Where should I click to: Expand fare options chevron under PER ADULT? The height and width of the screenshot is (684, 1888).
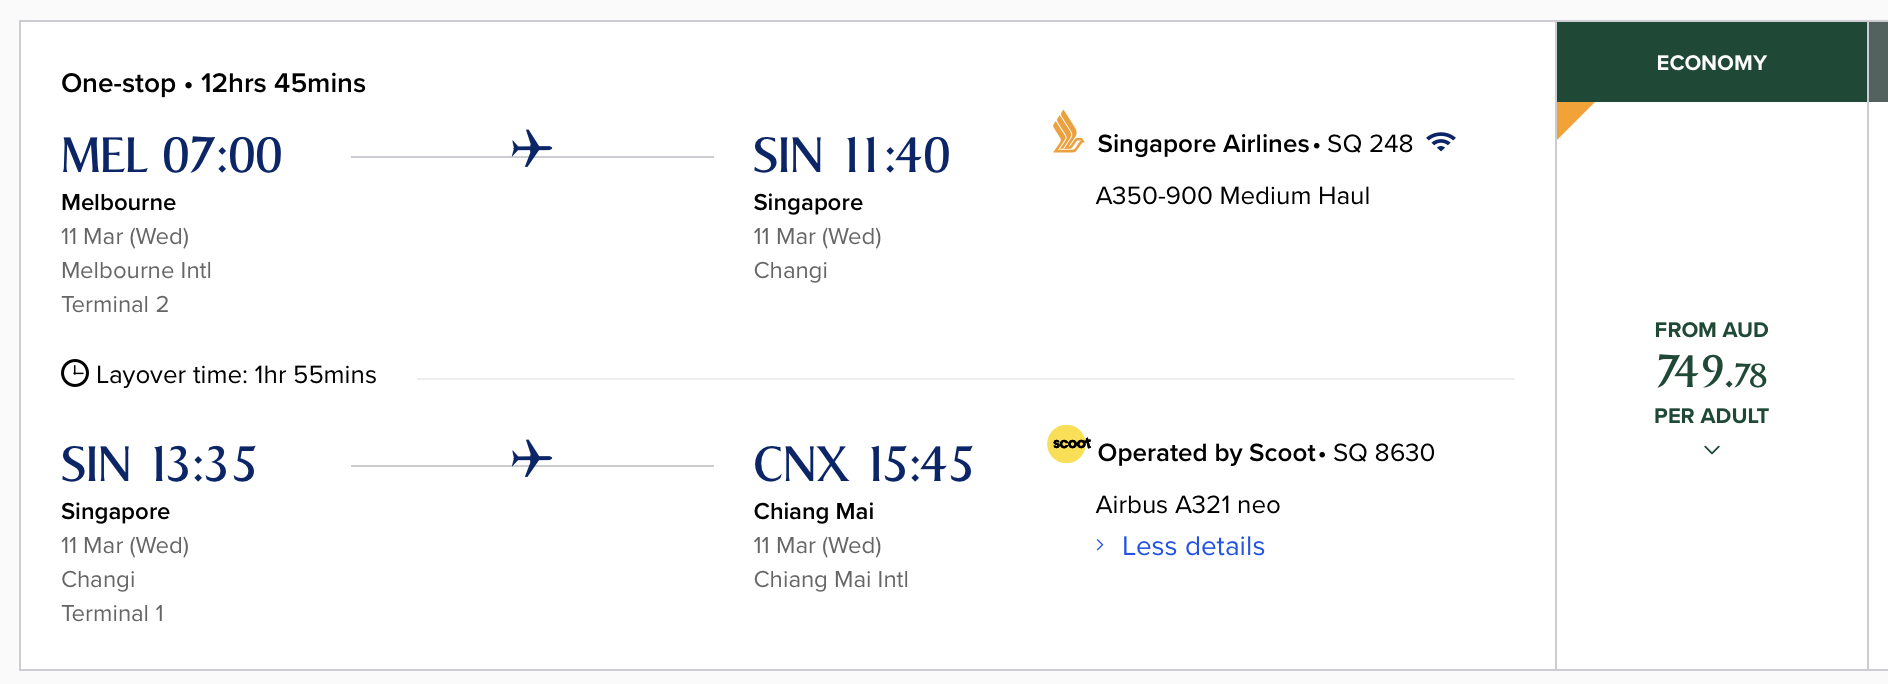pos(1711,450)
